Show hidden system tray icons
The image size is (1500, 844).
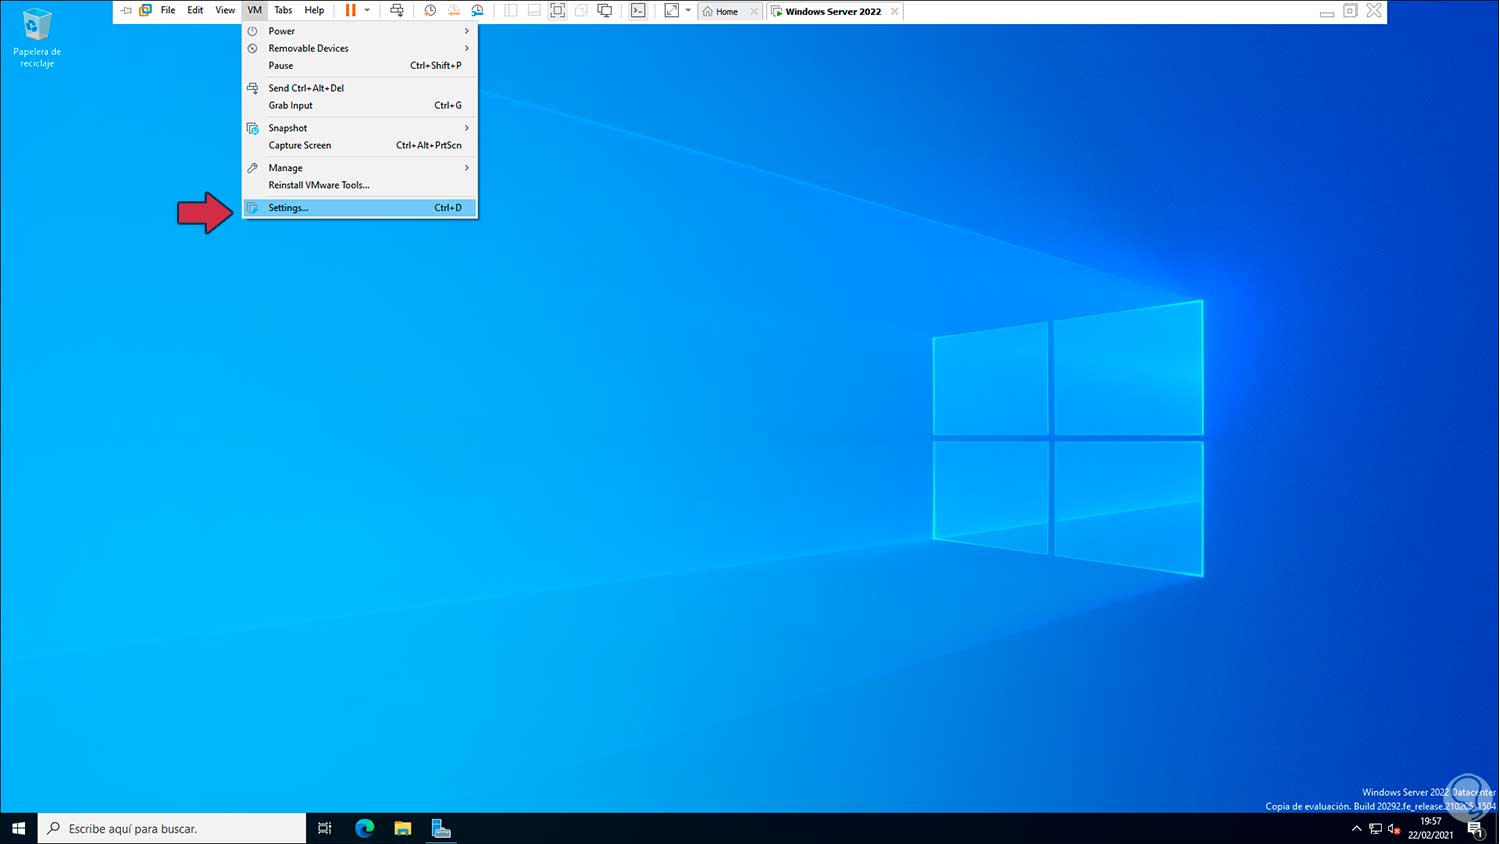pos(1357,829)
